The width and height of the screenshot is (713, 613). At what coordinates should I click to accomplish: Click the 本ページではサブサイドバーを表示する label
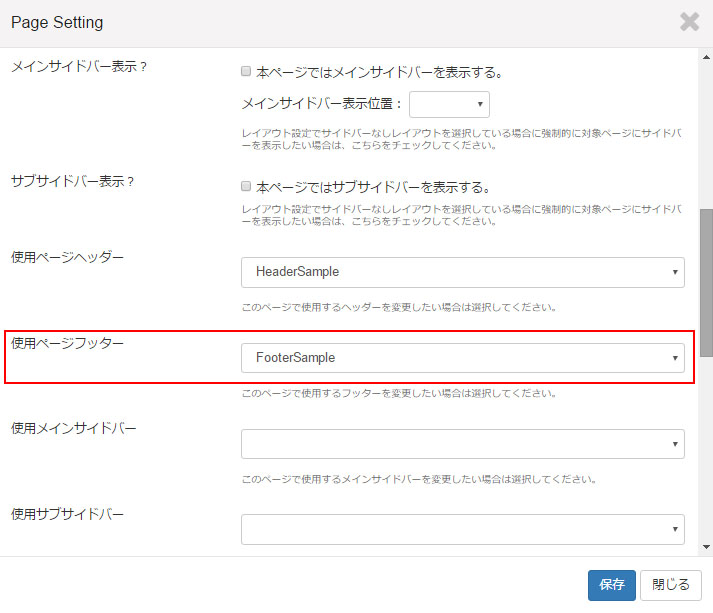pos(373,187)
